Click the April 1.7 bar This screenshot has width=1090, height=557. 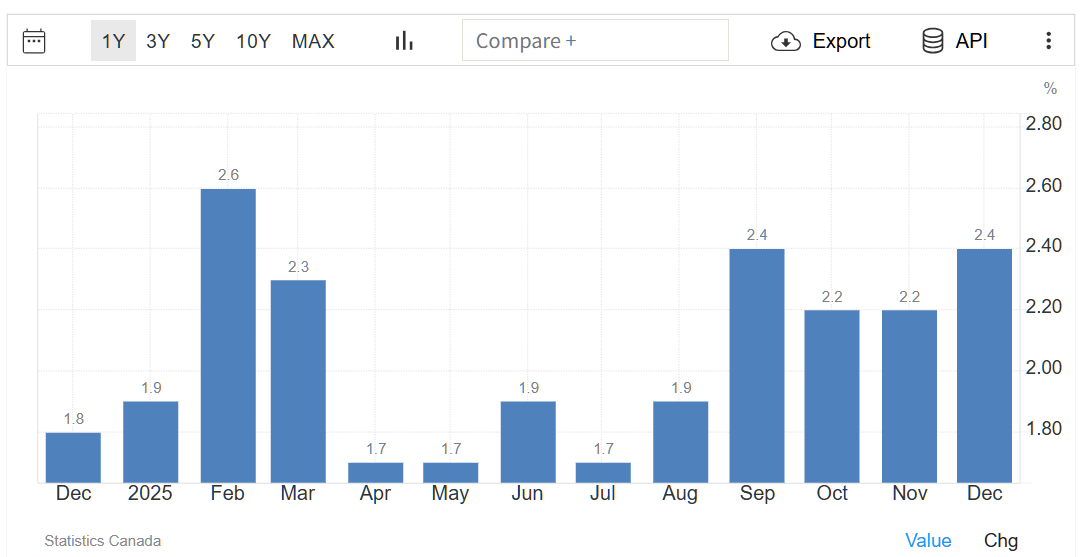[376, 472]
